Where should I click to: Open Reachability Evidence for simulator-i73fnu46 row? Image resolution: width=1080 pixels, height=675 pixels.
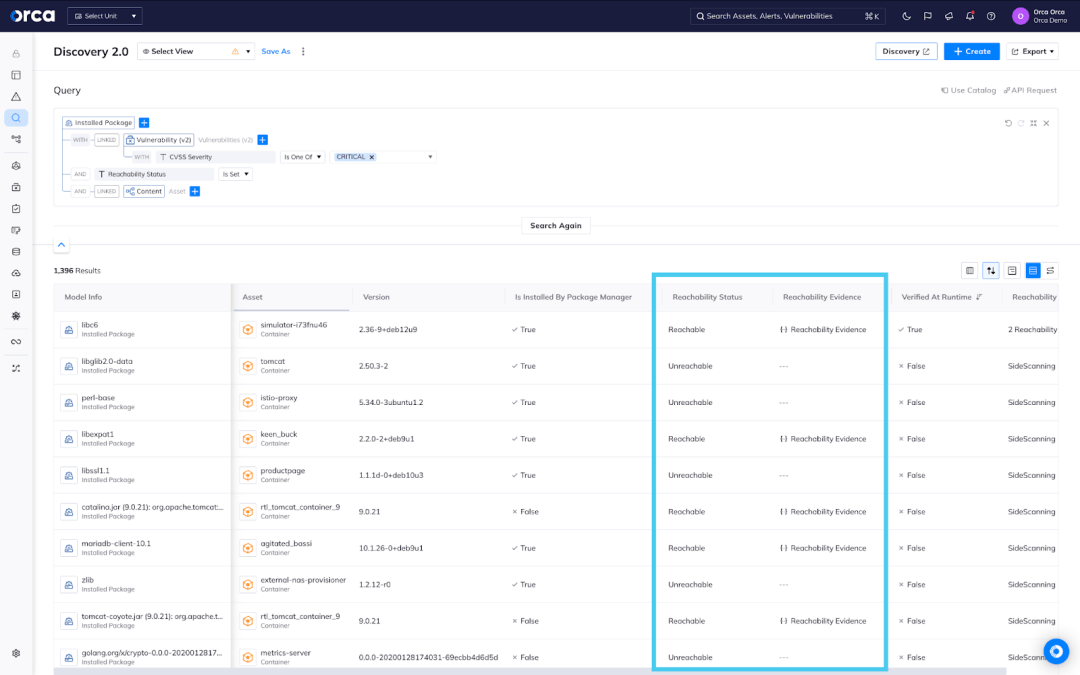pos(823,329)
